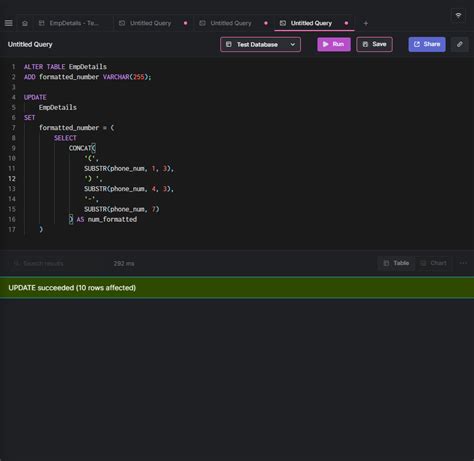The width and height of the screenshot is (474, 461).
Task: Click AS num_formatted on line 16
Action: pos(107,219)
